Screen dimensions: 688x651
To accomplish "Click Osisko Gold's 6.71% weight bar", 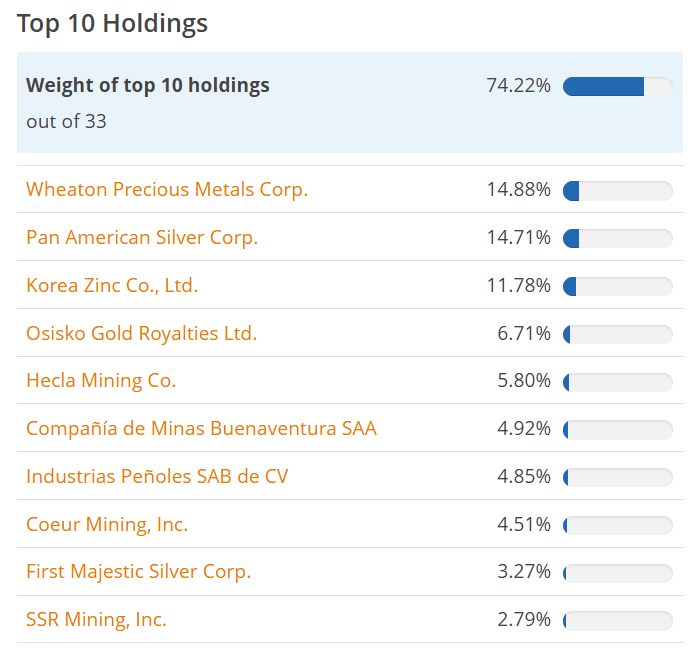I will click(618, 334).
